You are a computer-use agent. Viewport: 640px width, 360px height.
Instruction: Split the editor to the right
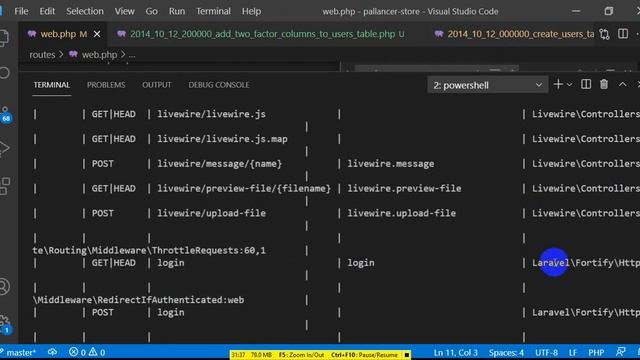623,34
